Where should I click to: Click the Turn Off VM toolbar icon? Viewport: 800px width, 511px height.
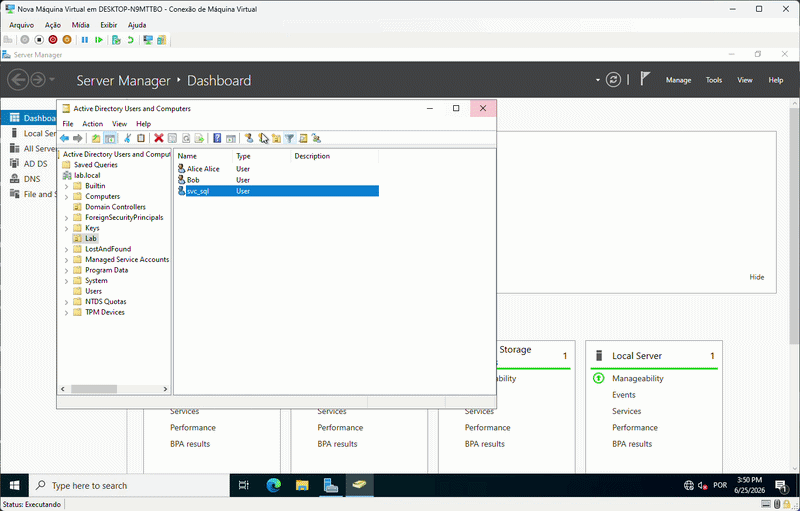(x=39, y=40)
